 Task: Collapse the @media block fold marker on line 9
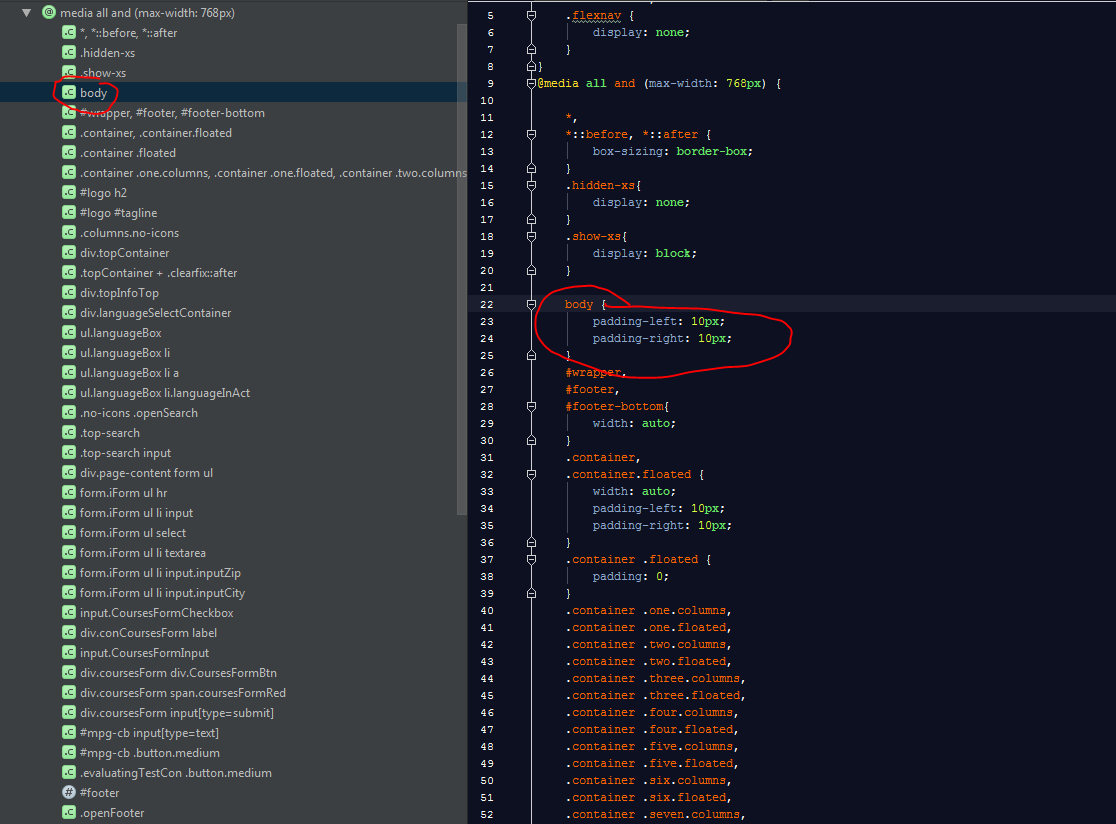tap(531, 83)
